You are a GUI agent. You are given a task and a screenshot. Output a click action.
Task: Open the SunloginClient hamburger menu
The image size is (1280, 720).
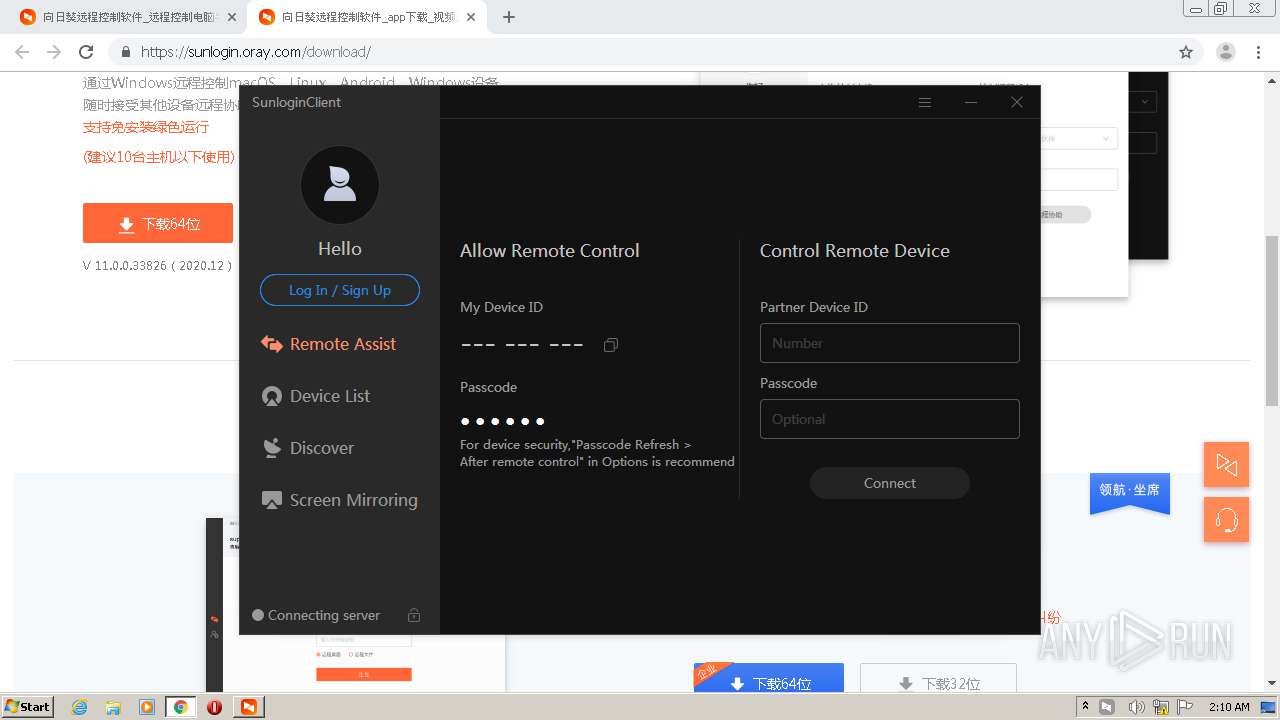(x=925, y=102)
